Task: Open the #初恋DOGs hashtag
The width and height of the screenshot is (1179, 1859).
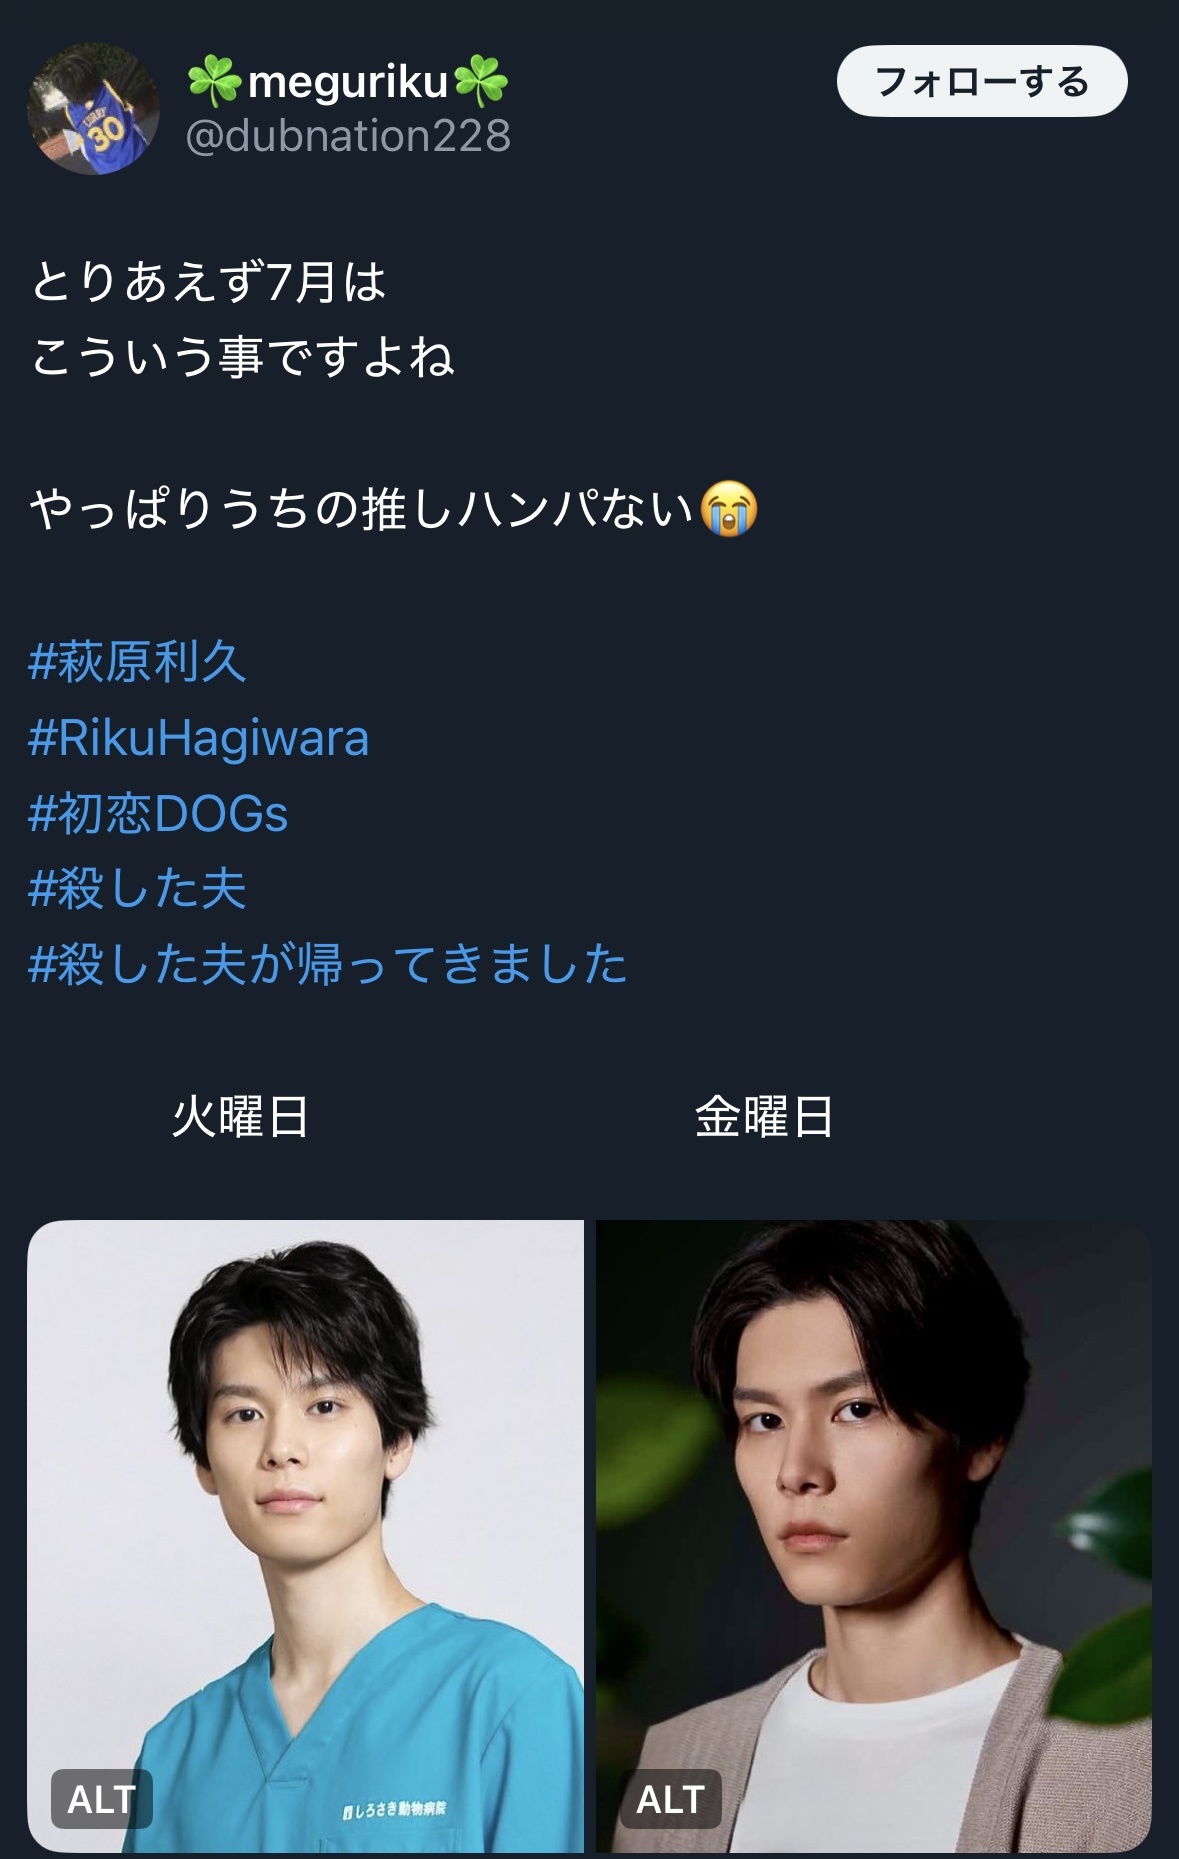Action: 159,813
